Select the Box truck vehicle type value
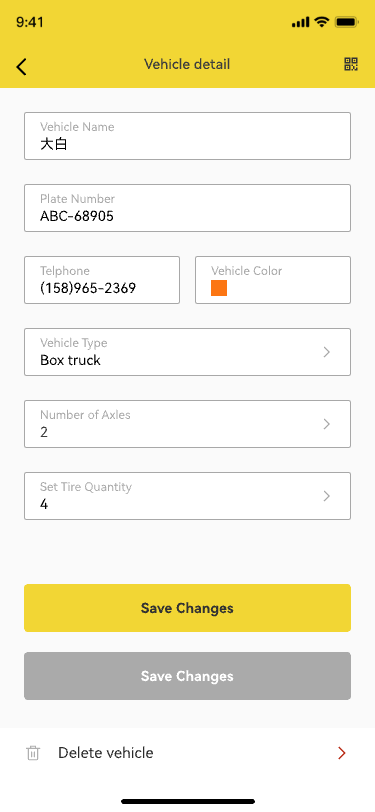This screenshot has width=375, height=812. (70, 360)
